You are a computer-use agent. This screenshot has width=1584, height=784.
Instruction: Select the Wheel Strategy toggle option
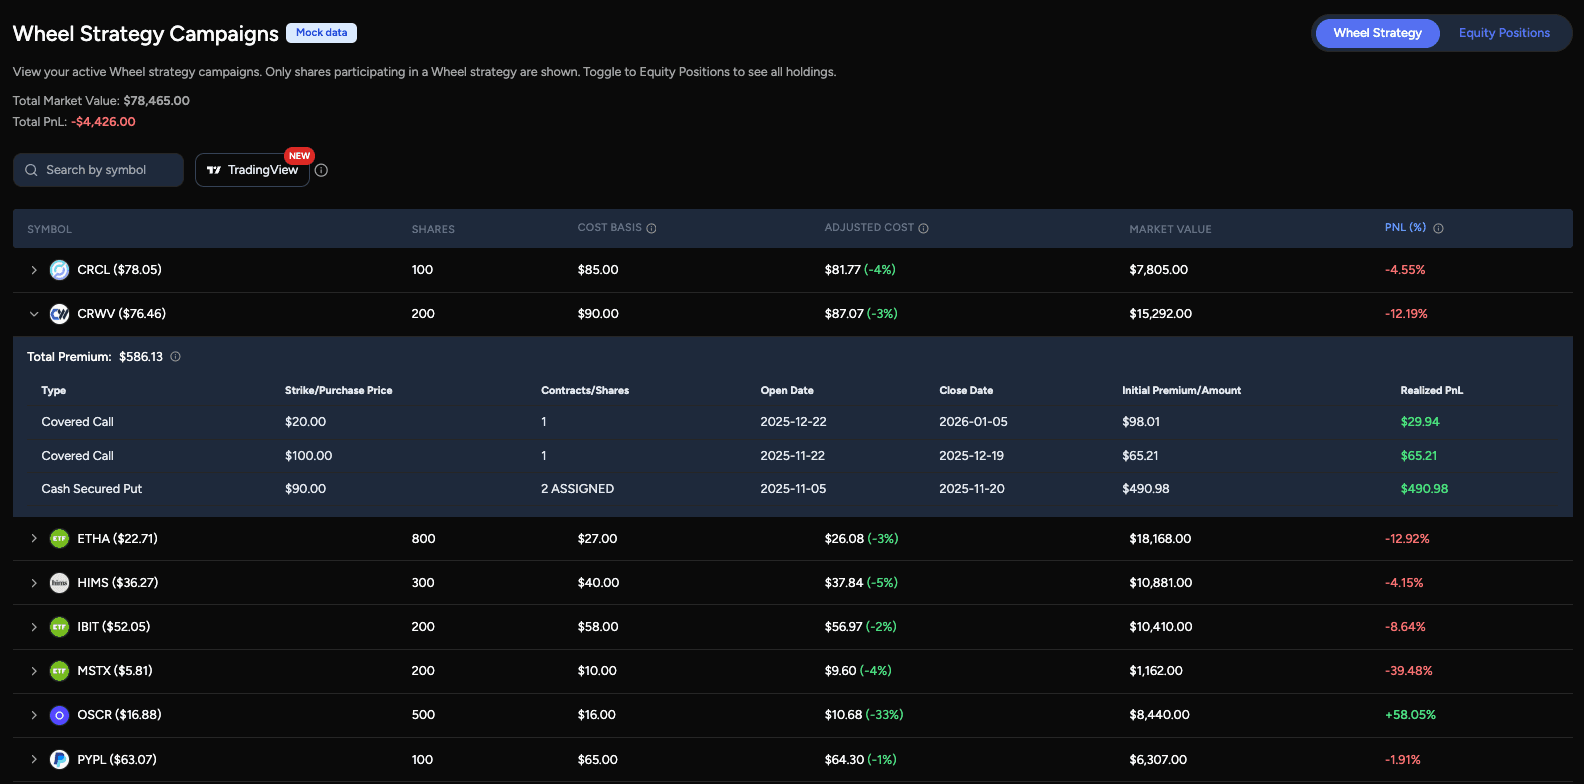tap(1377, 33)
